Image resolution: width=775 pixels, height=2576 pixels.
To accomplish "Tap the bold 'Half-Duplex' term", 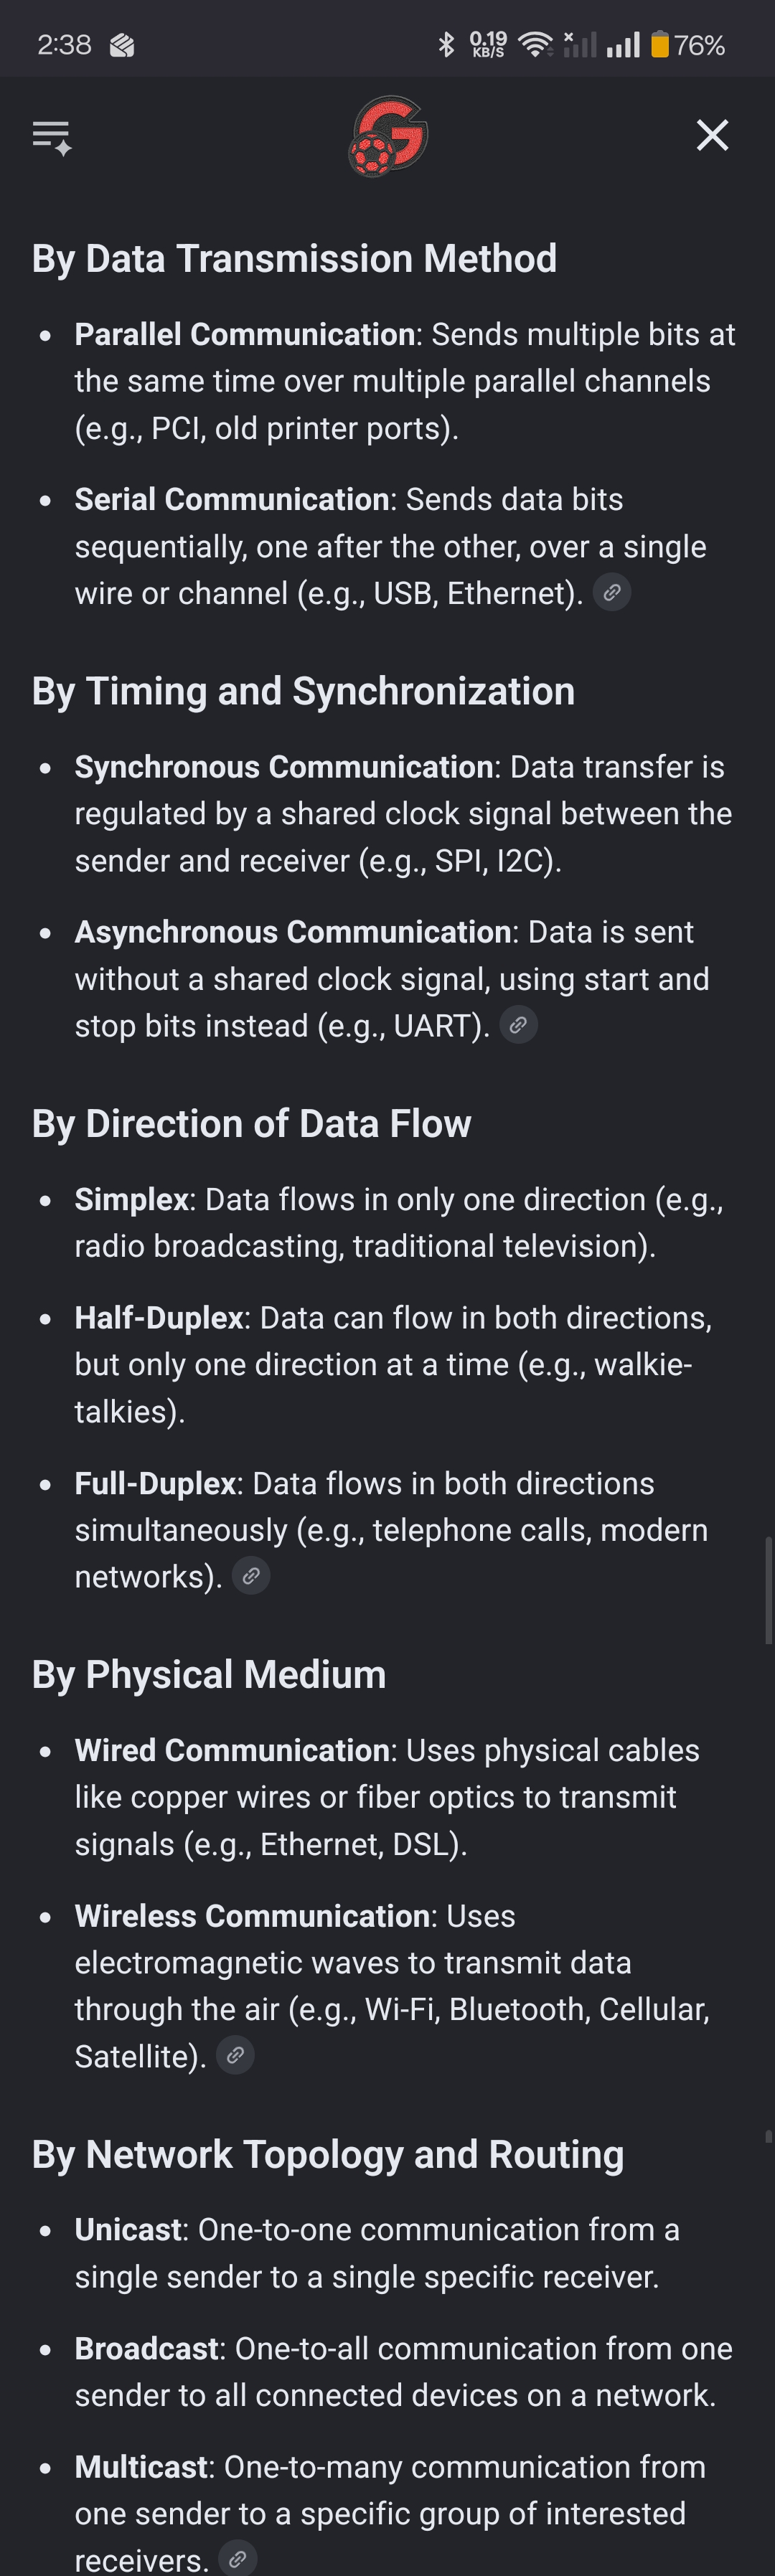I will [159, 1317].
